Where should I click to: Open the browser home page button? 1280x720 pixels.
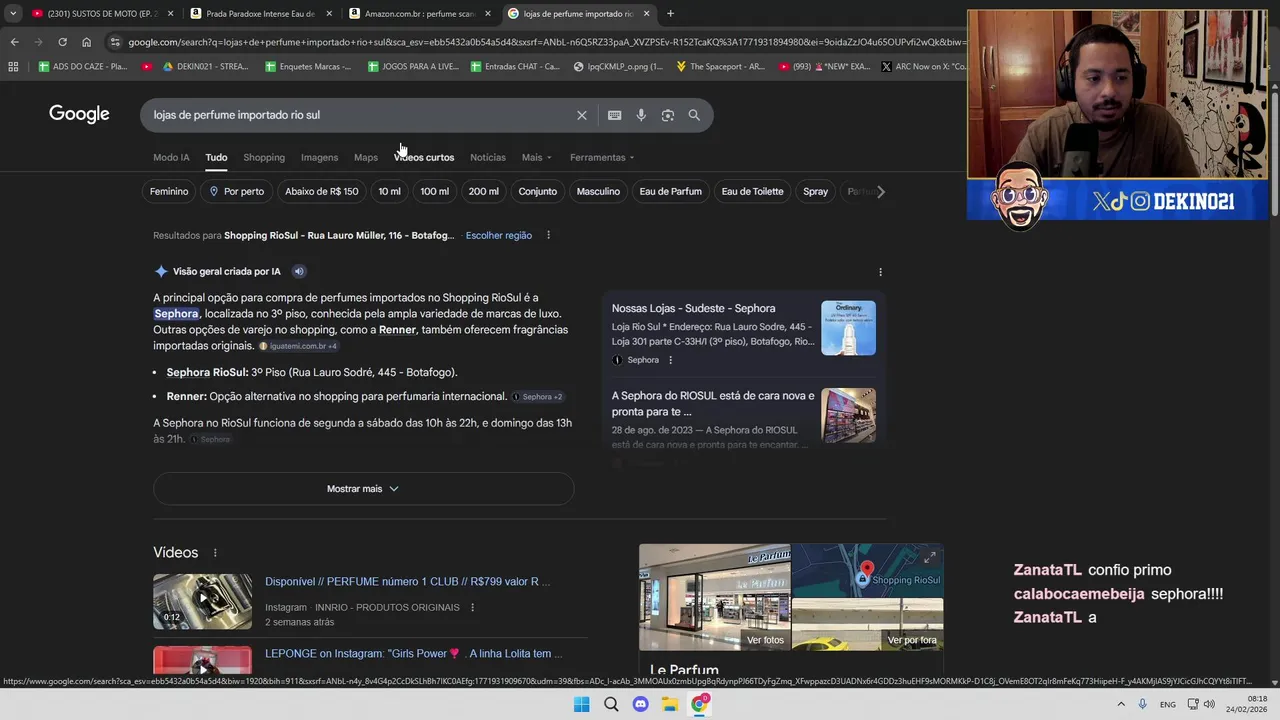pos(86,42)
